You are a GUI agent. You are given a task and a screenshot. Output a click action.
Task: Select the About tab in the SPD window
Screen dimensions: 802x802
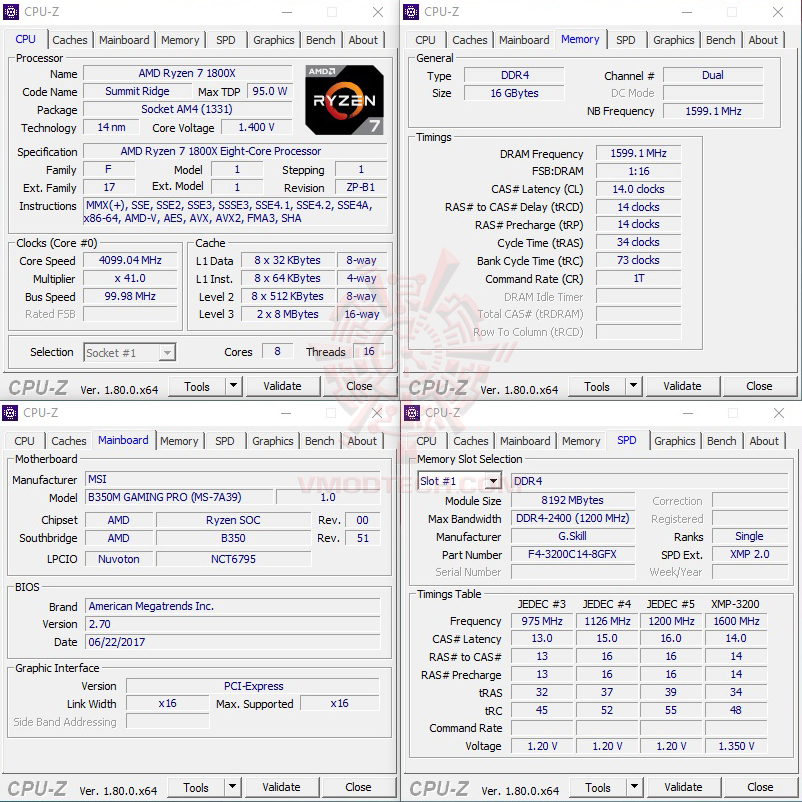pyautogui.click(x=764, y=441)
